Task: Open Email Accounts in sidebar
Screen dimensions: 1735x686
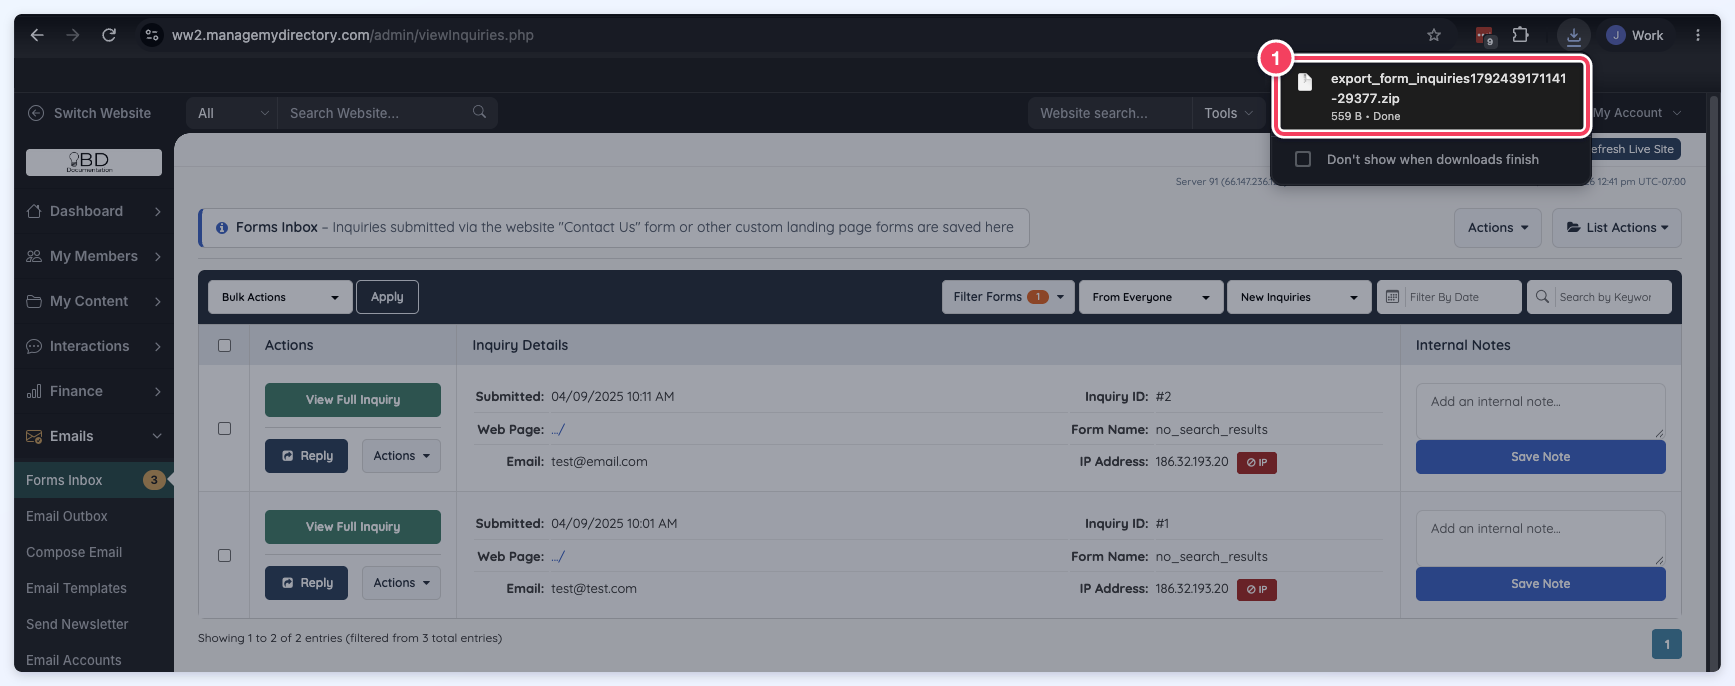Action: [74, 660]
